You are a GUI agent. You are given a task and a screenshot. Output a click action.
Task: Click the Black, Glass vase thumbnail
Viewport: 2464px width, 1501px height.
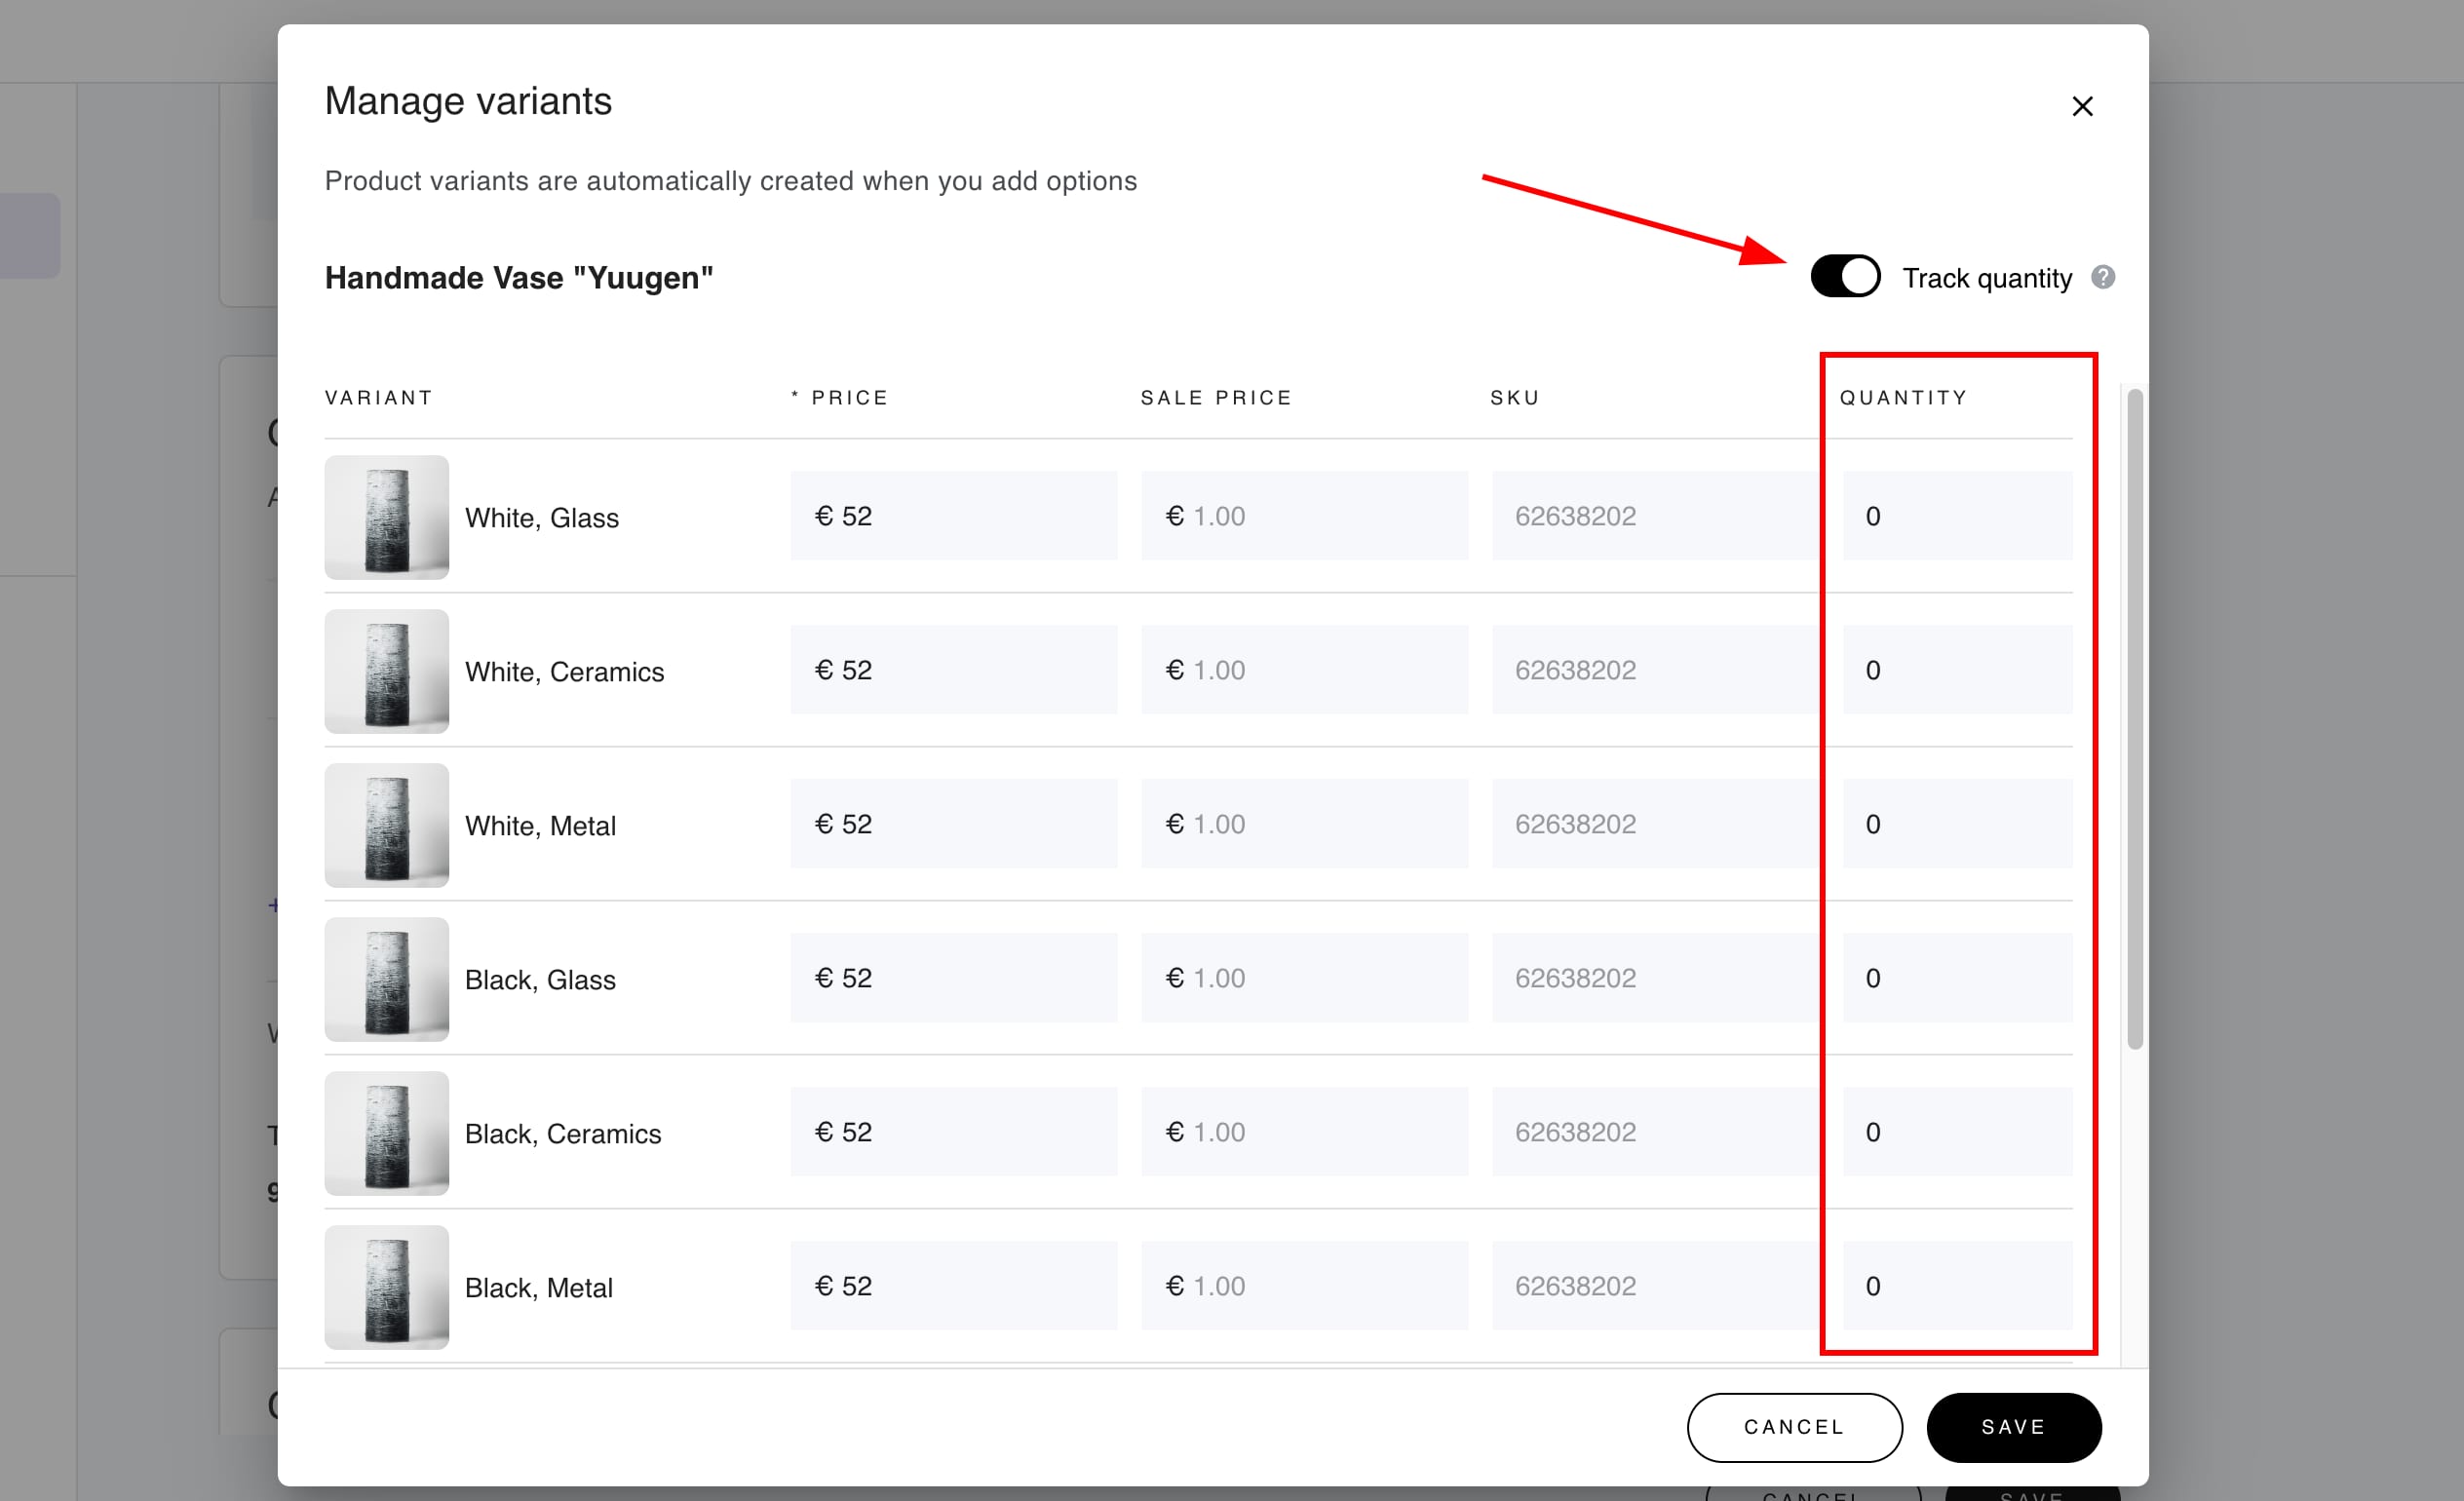386,979
